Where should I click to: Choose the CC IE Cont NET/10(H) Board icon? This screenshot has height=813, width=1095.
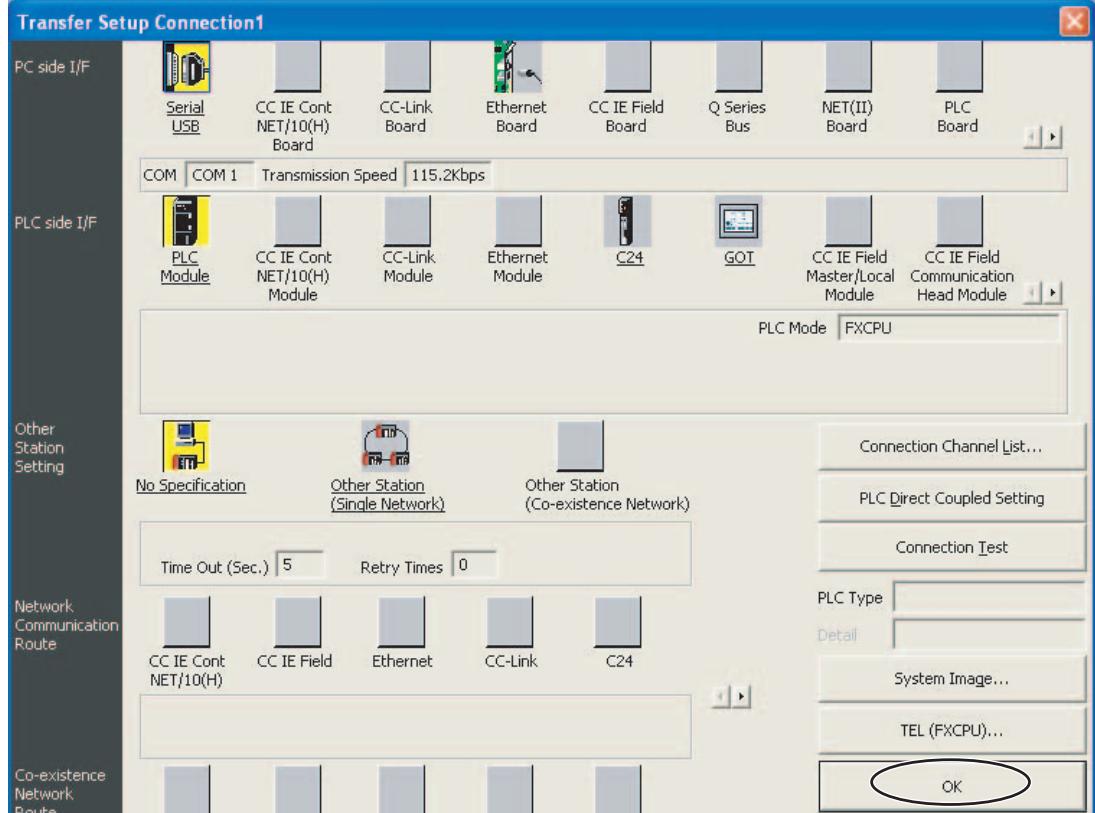[x=297, y=67]
